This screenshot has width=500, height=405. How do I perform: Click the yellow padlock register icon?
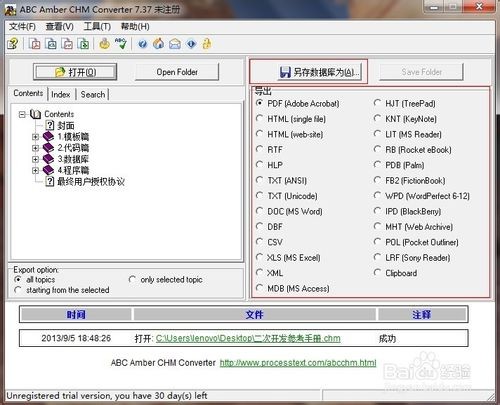click(207, 44)
